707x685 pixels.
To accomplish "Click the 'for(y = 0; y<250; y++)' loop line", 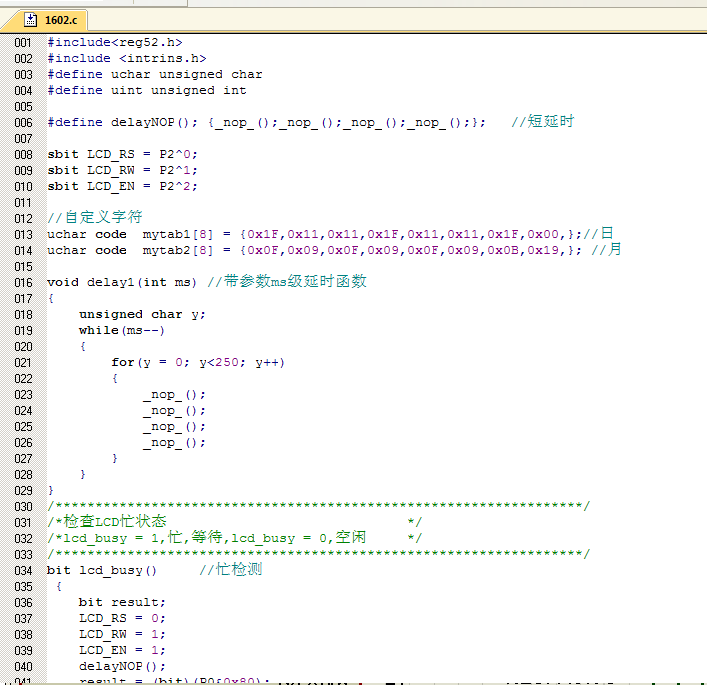I will coord(198,362).
